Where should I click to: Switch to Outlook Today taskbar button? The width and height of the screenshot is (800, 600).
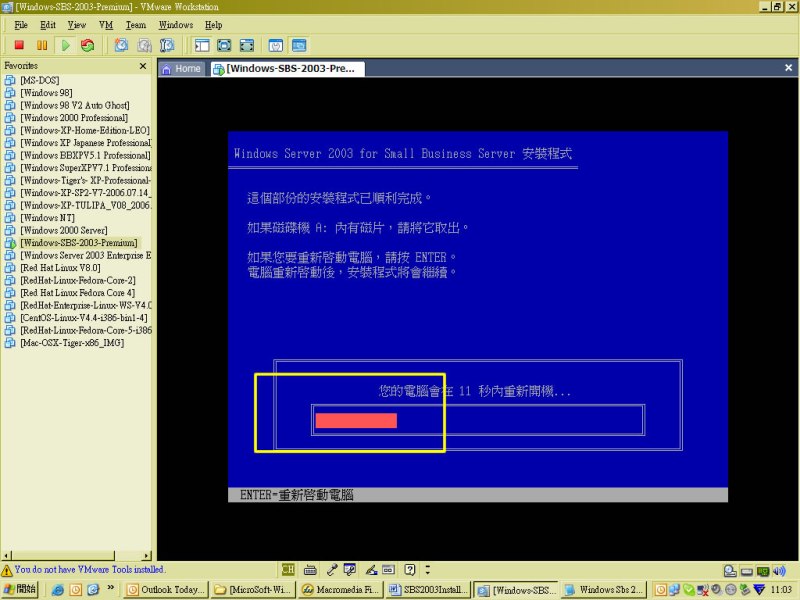coord(165,590)
